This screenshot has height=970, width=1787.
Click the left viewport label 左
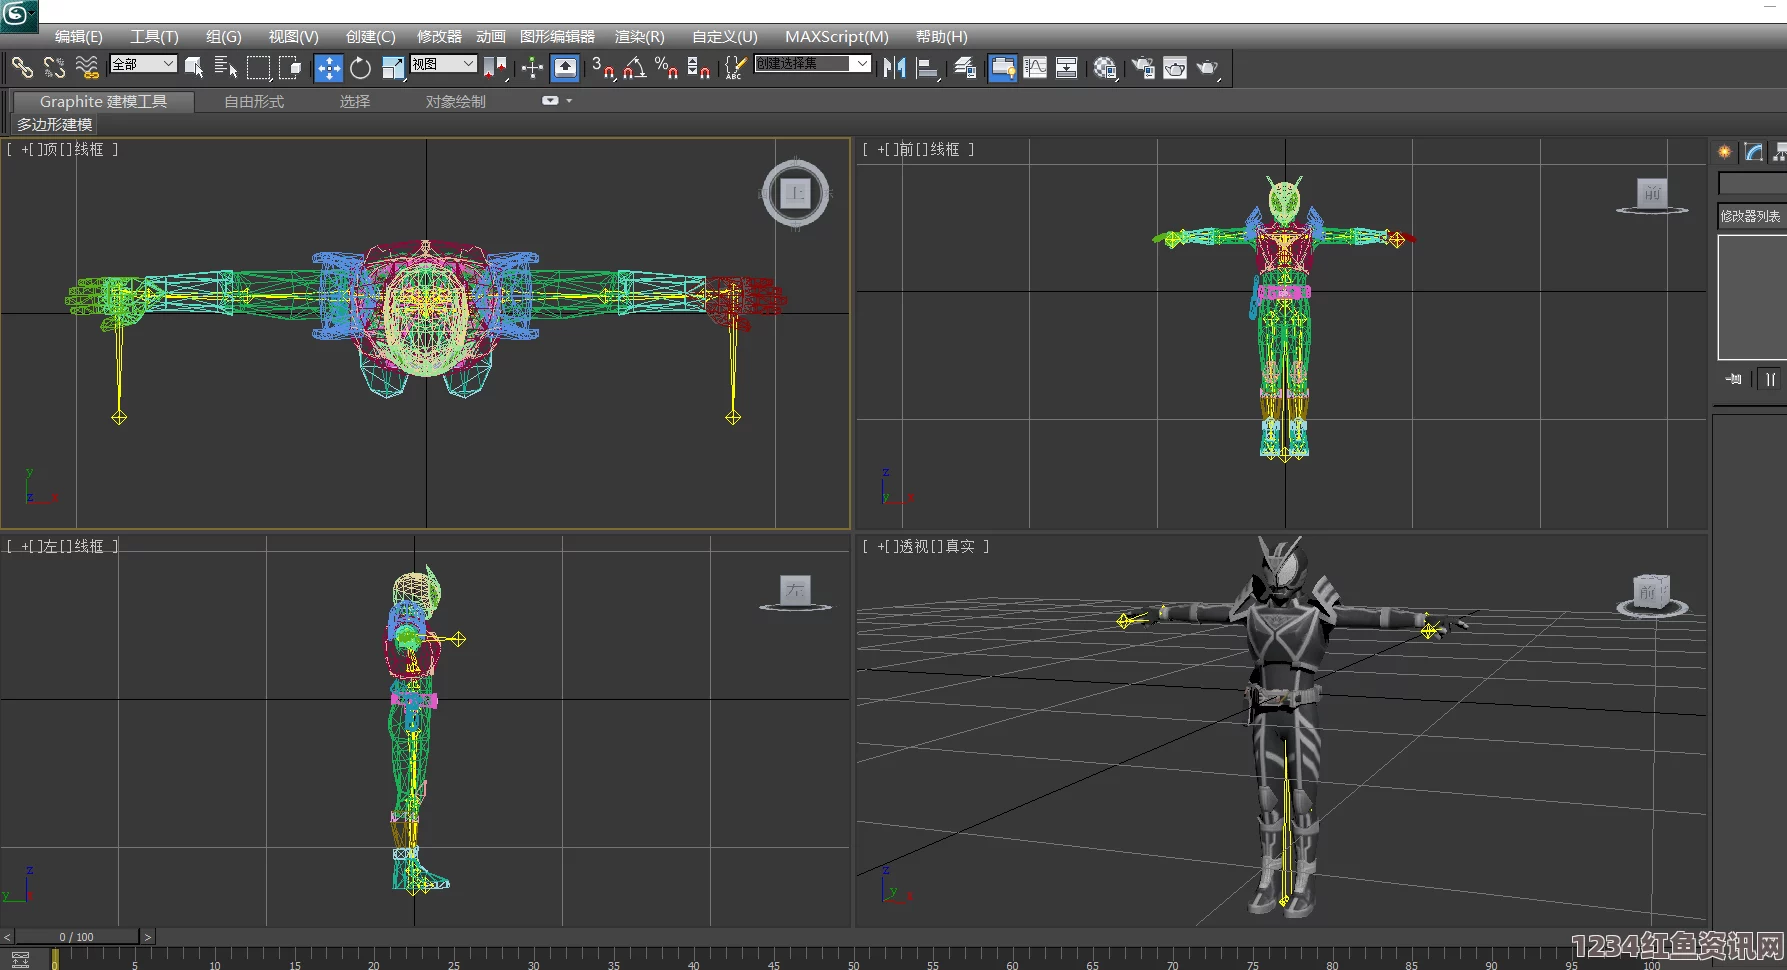coord(50,546)
